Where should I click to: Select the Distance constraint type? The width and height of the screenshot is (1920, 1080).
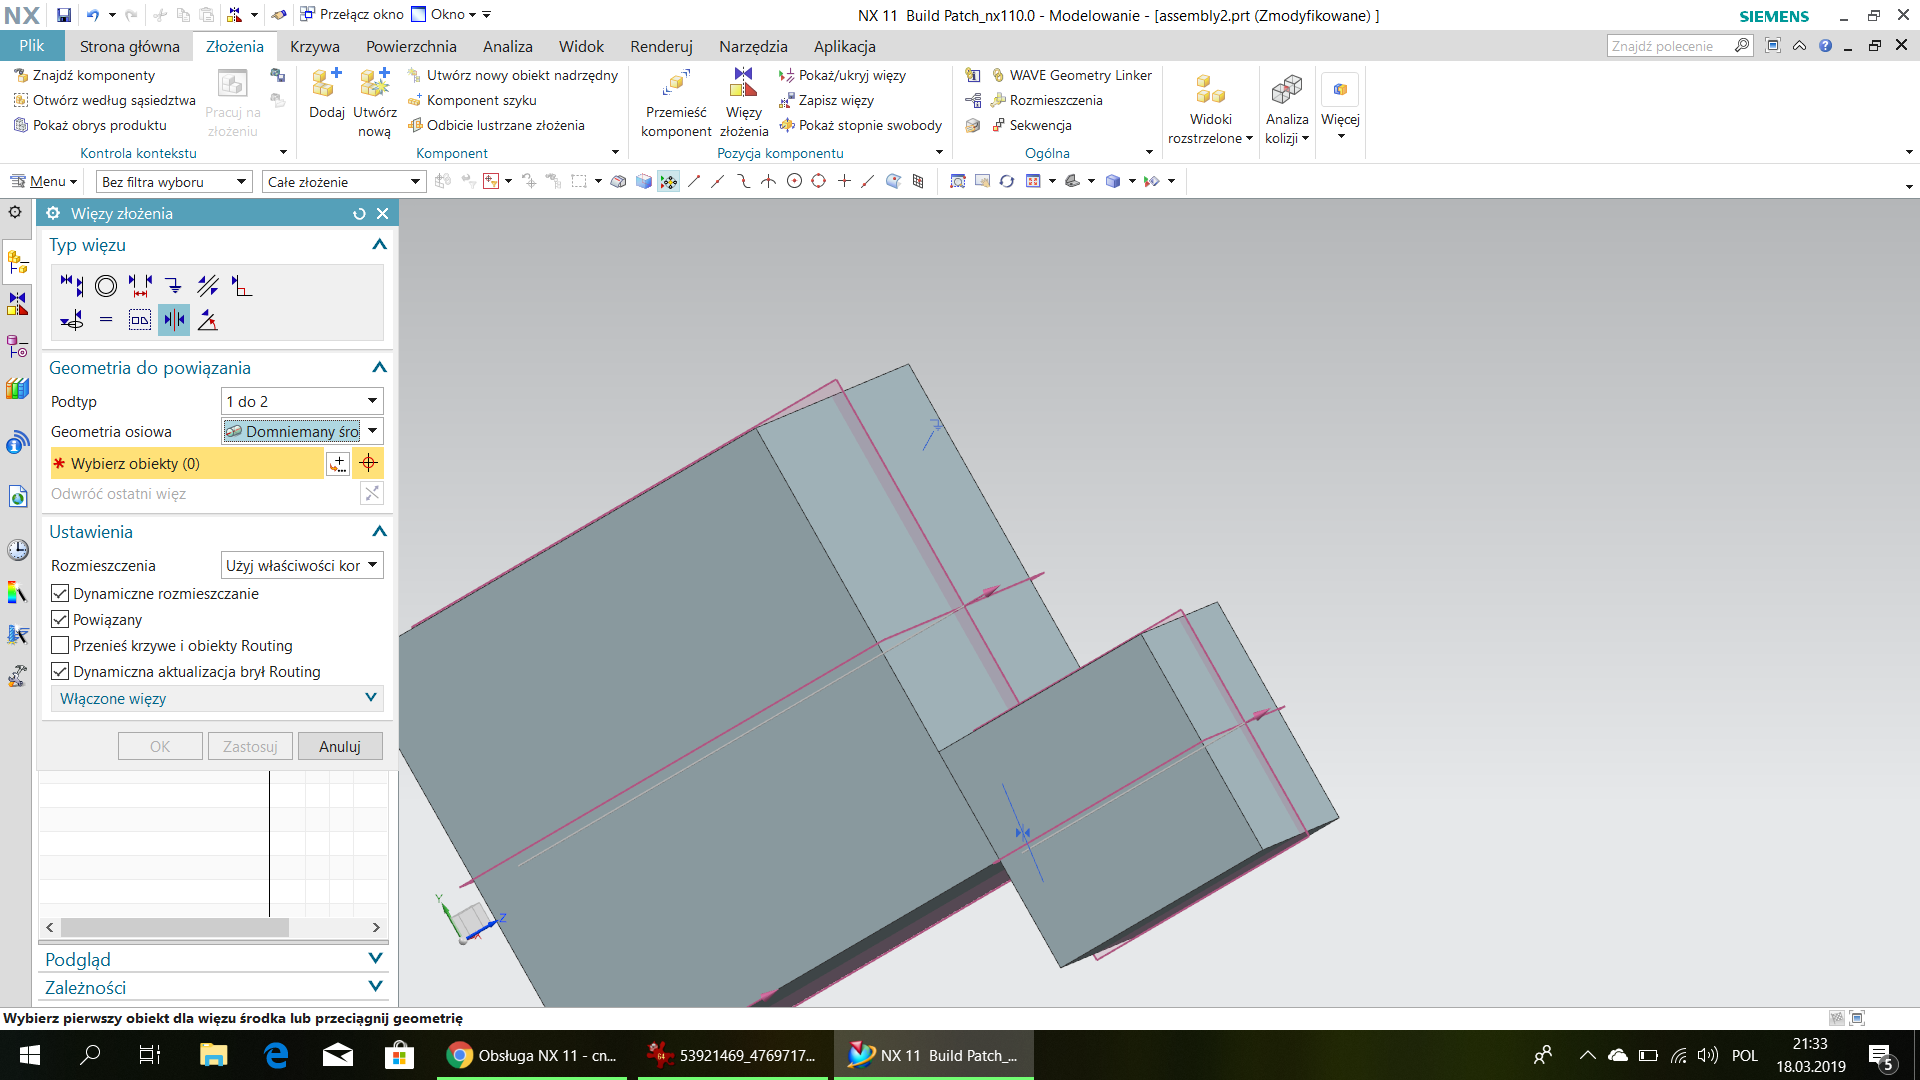pos(140,286)
